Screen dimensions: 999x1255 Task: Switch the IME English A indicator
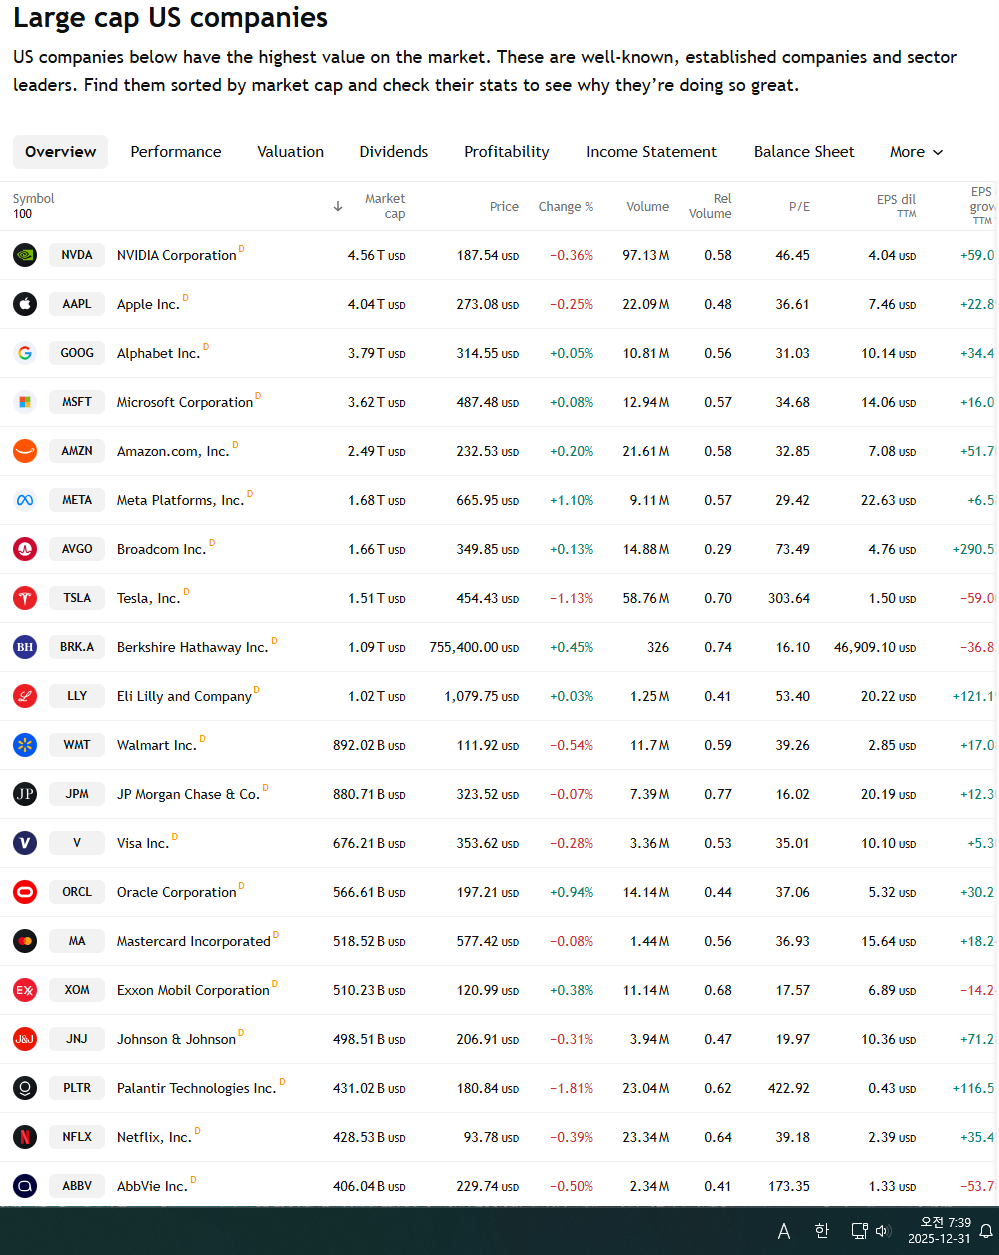(x=784, y=1231)
